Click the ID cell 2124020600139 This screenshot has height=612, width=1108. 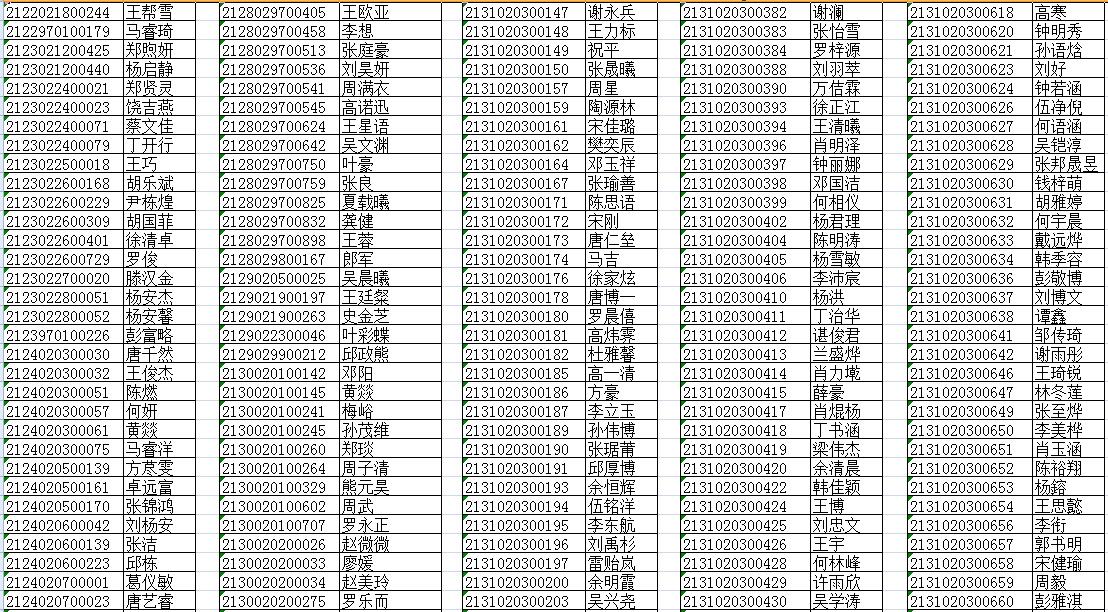pos(63,545)
